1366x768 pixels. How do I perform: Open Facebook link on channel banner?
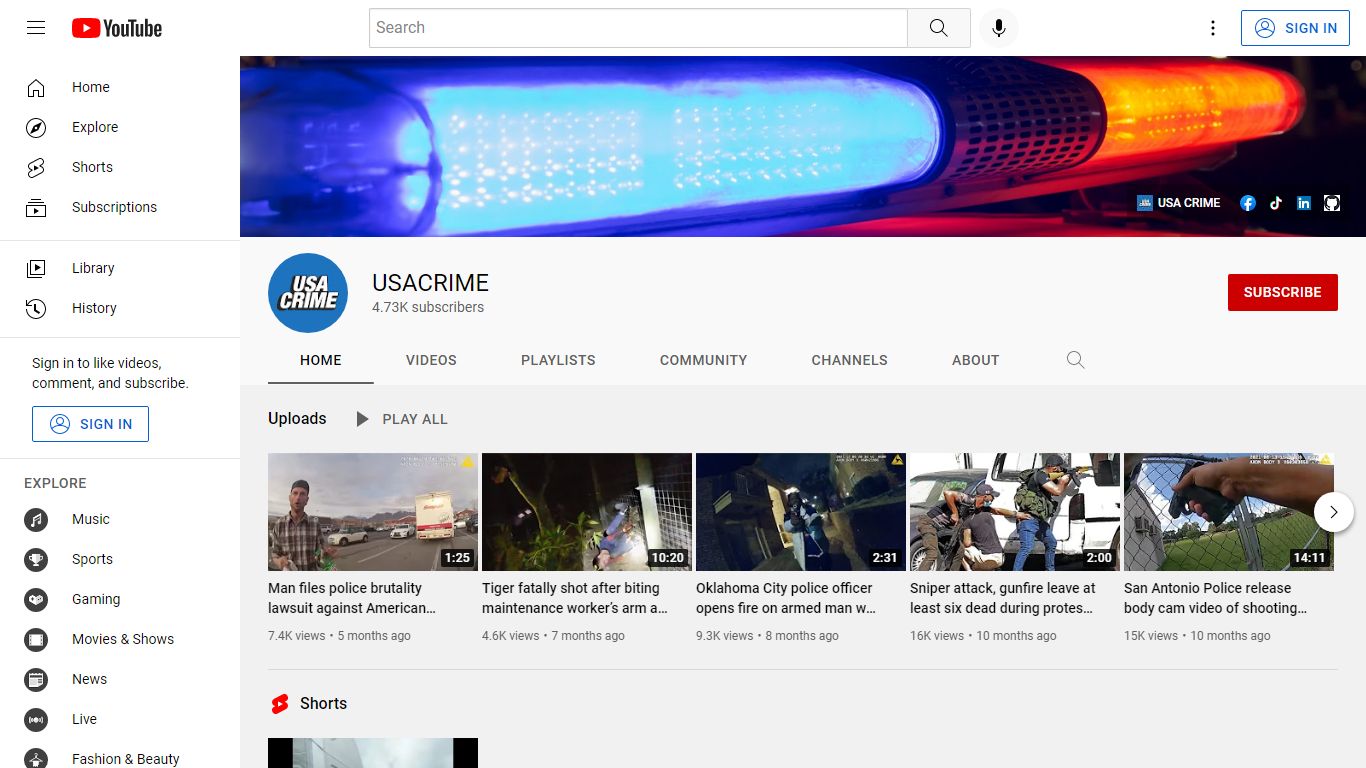[1248, 203]
